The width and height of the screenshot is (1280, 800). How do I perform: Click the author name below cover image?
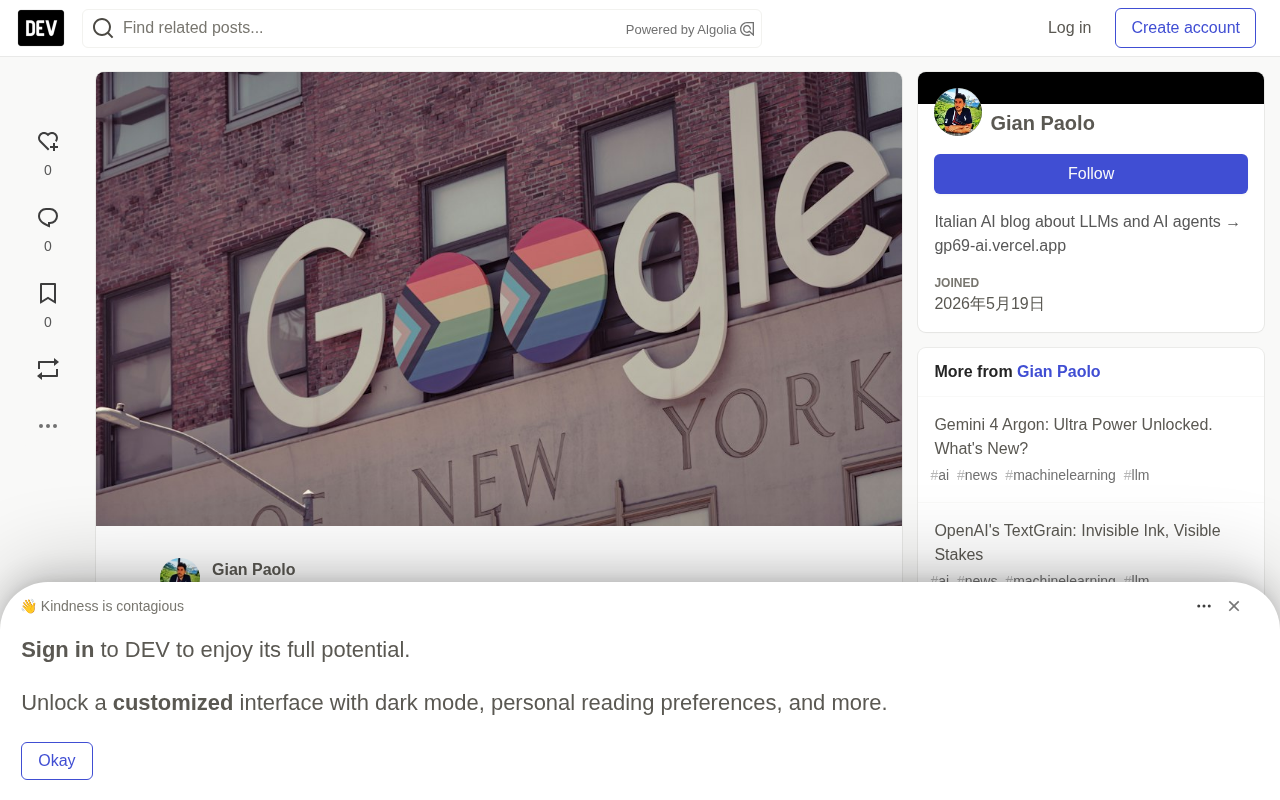pyautogui.click(x=254, y=570)
